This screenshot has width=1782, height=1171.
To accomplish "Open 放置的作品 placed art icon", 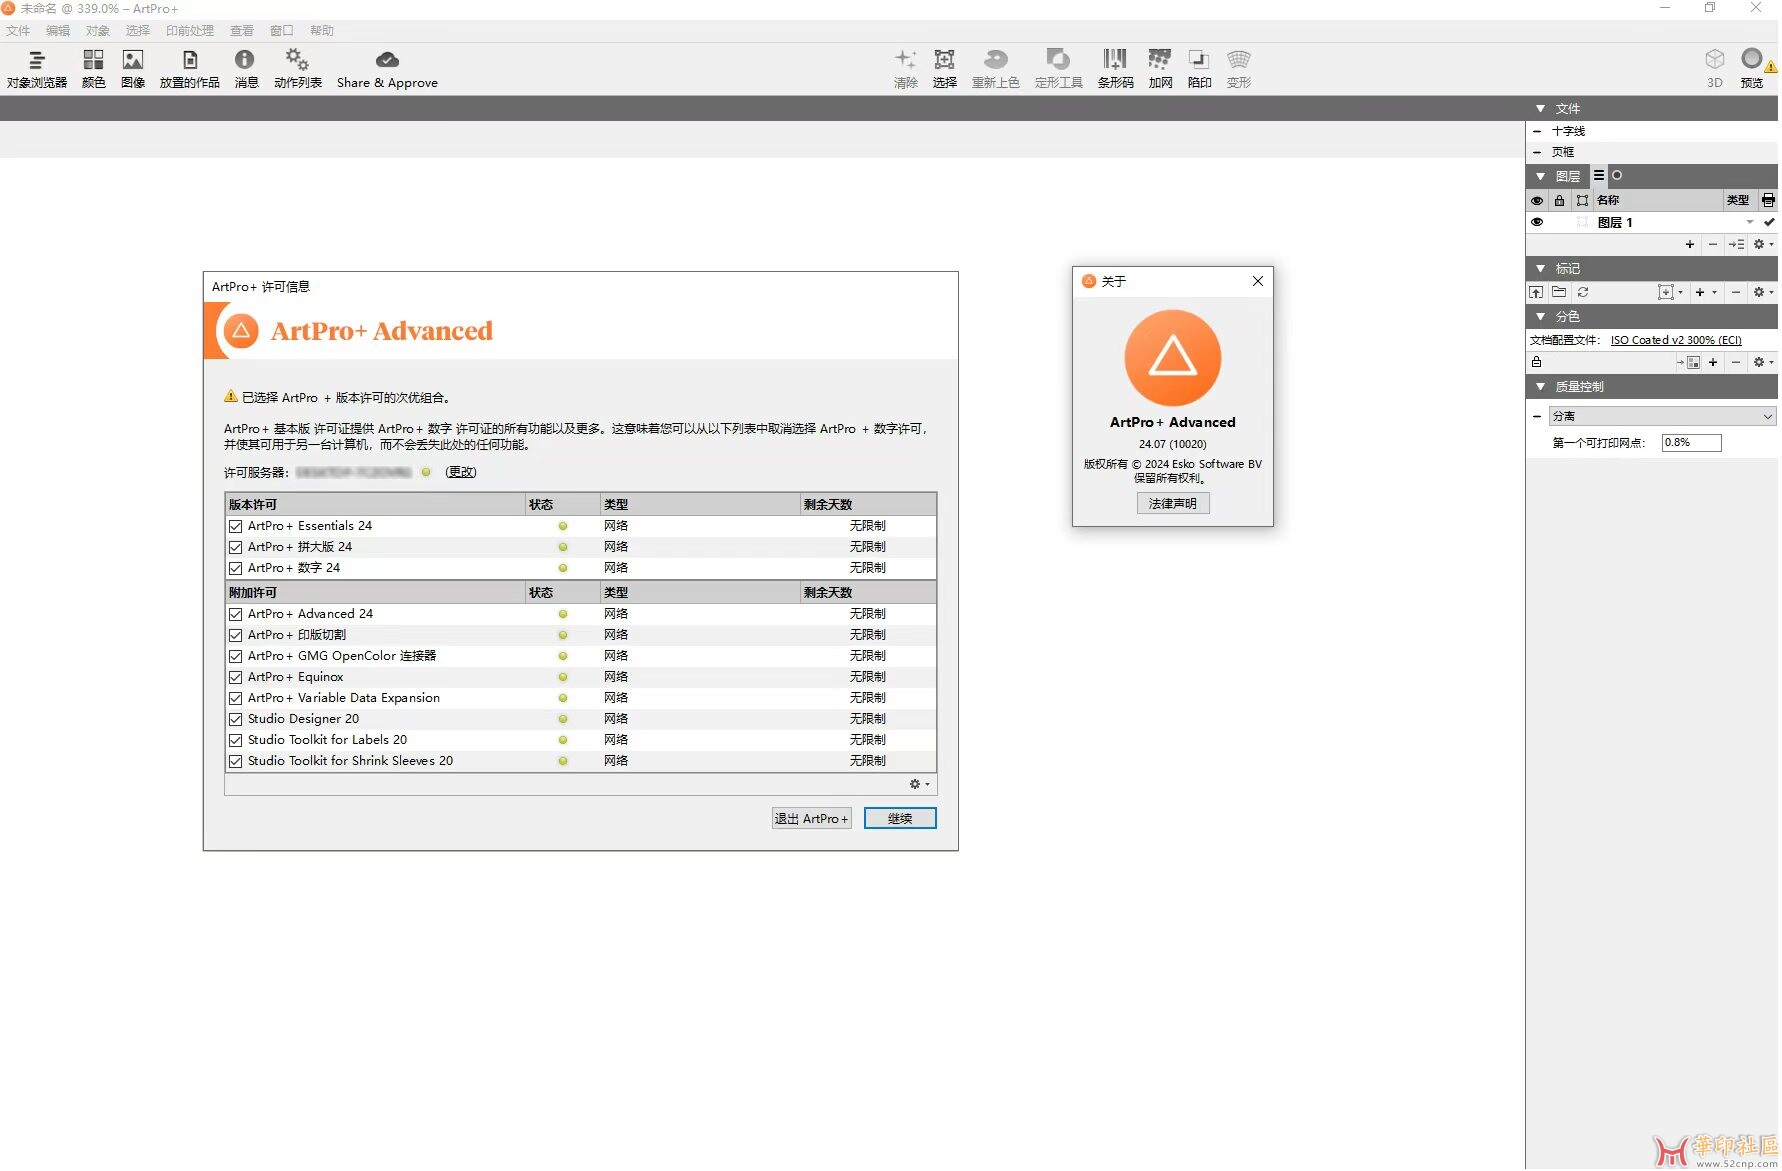I will 190,70.
